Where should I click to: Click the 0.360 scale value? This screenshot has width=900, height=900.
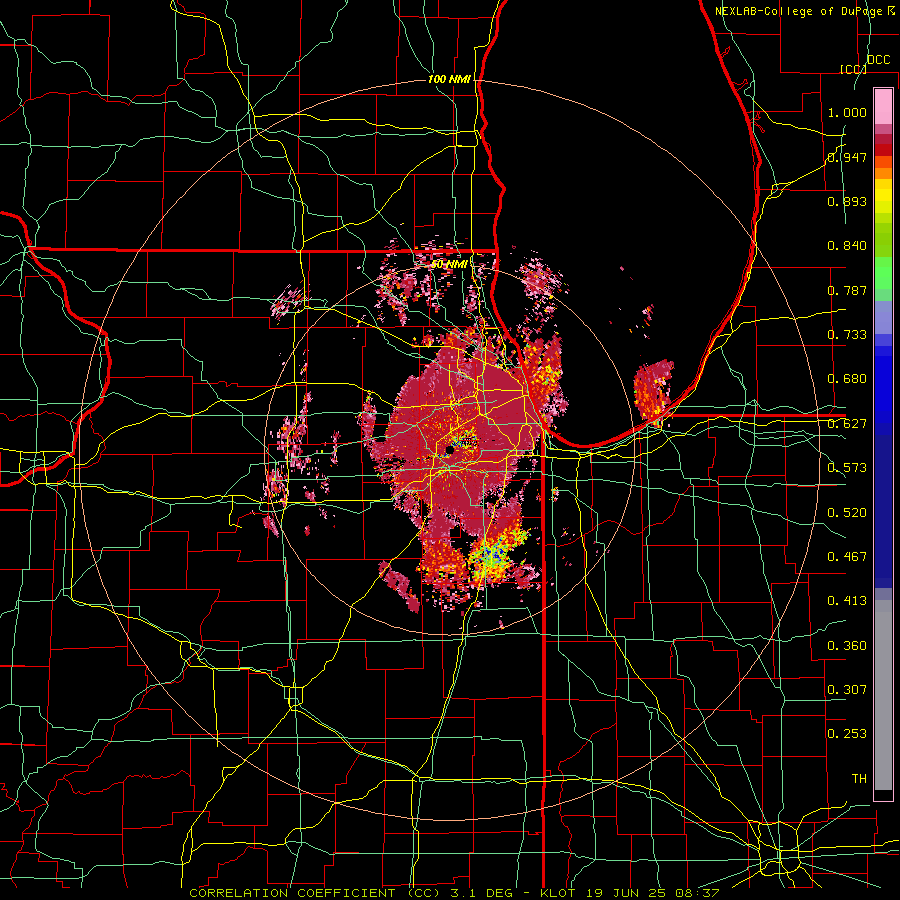click(847, 646)
